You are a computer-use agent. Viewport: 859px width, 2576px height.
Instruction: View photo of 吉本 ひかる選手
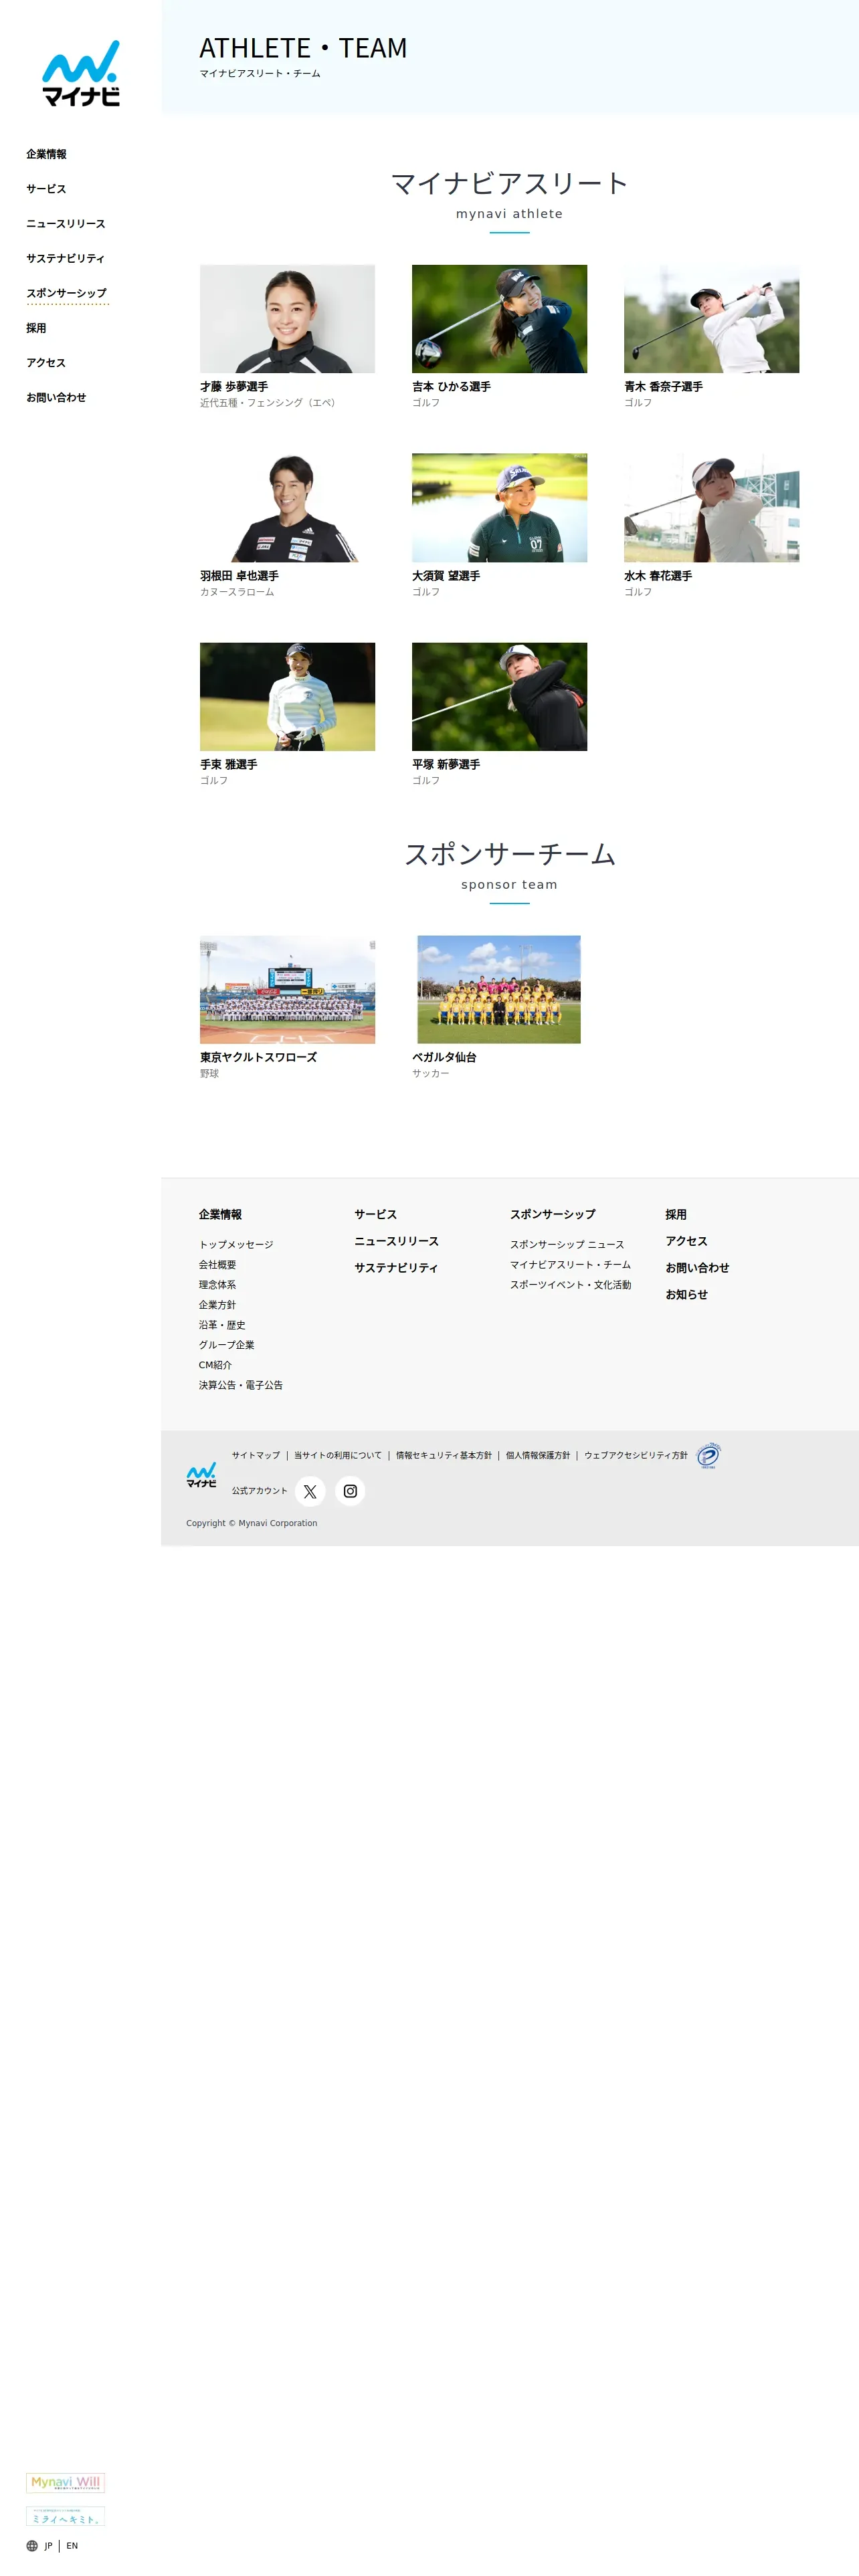[499, 319]
